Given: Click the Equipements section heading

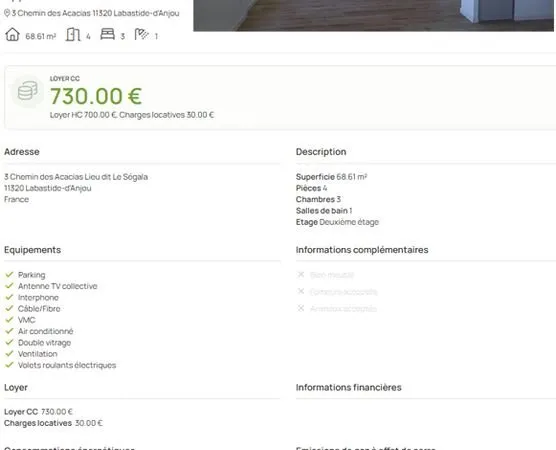Looking at the screenshot, I should point(33,250).
